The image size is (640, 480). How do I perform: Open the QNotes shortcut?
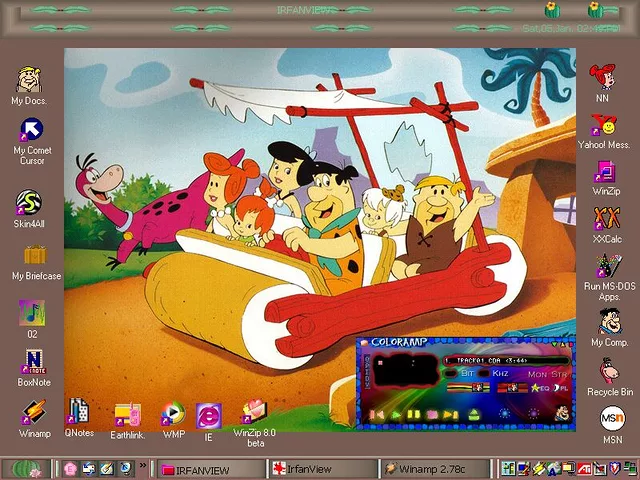(x=79, y=417)
